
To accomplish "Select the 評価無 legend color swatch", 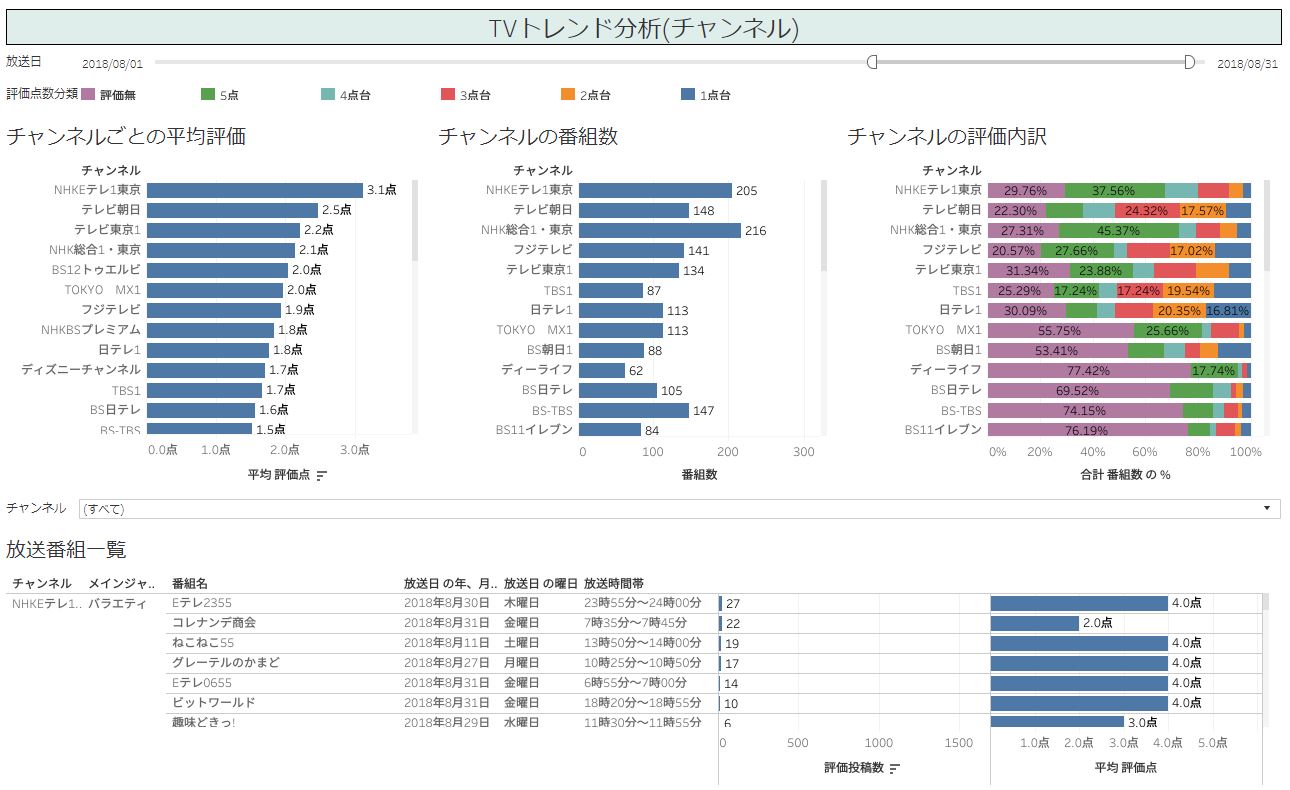I will click(x=88, y=95).
